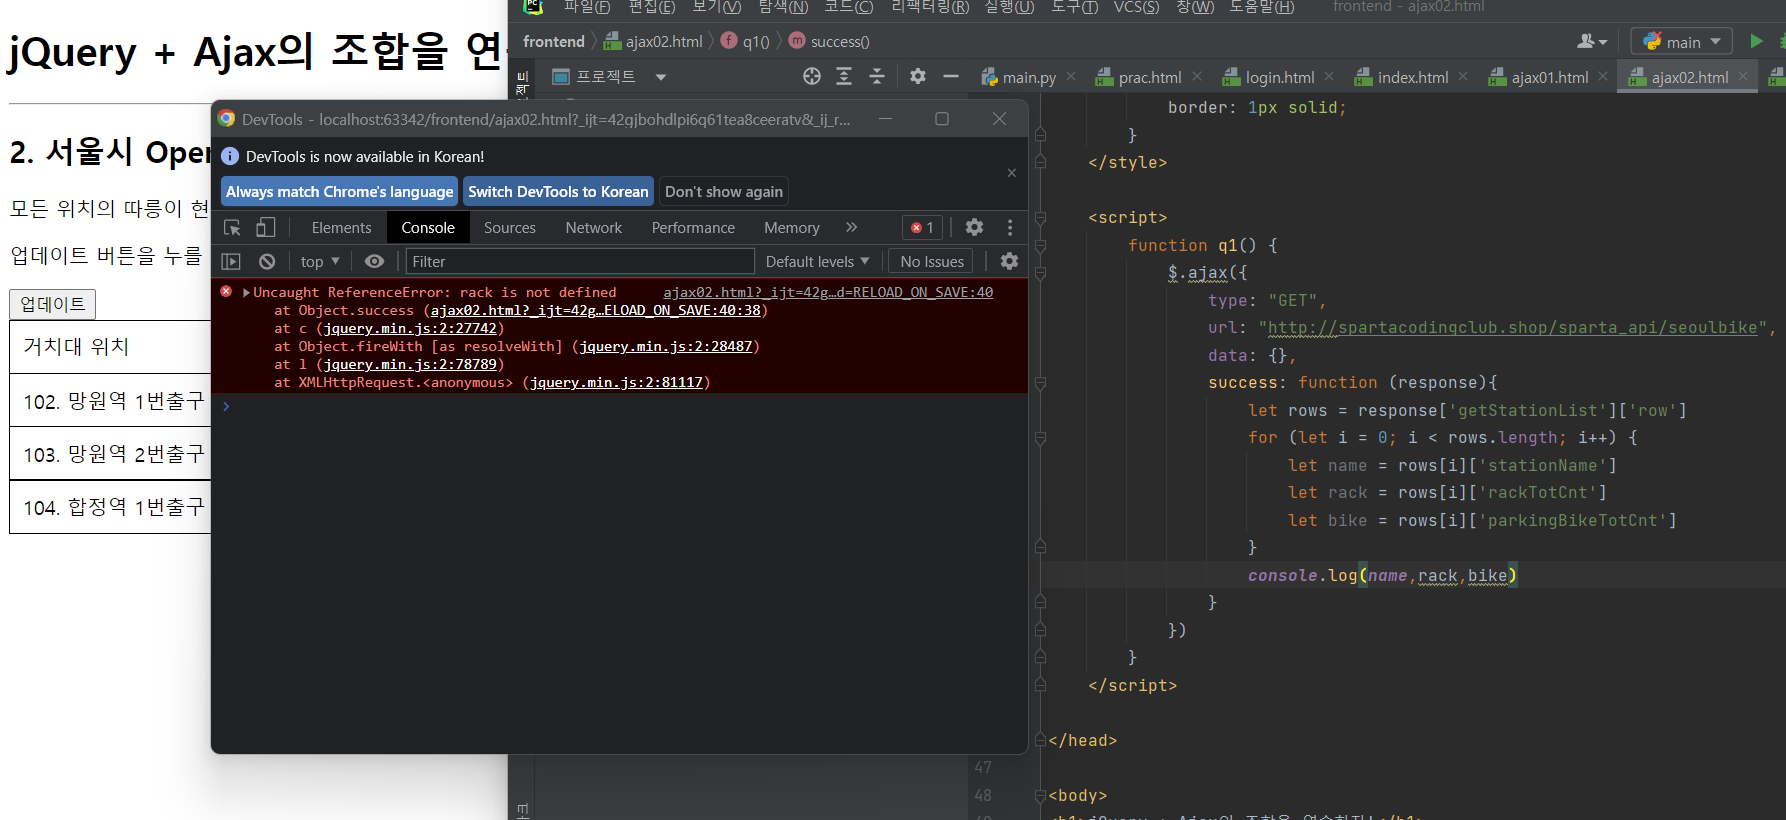Viewport: 1786px width, 820px height.
Task: Click the IDE select opened file target icon
Action: (812, 76)
